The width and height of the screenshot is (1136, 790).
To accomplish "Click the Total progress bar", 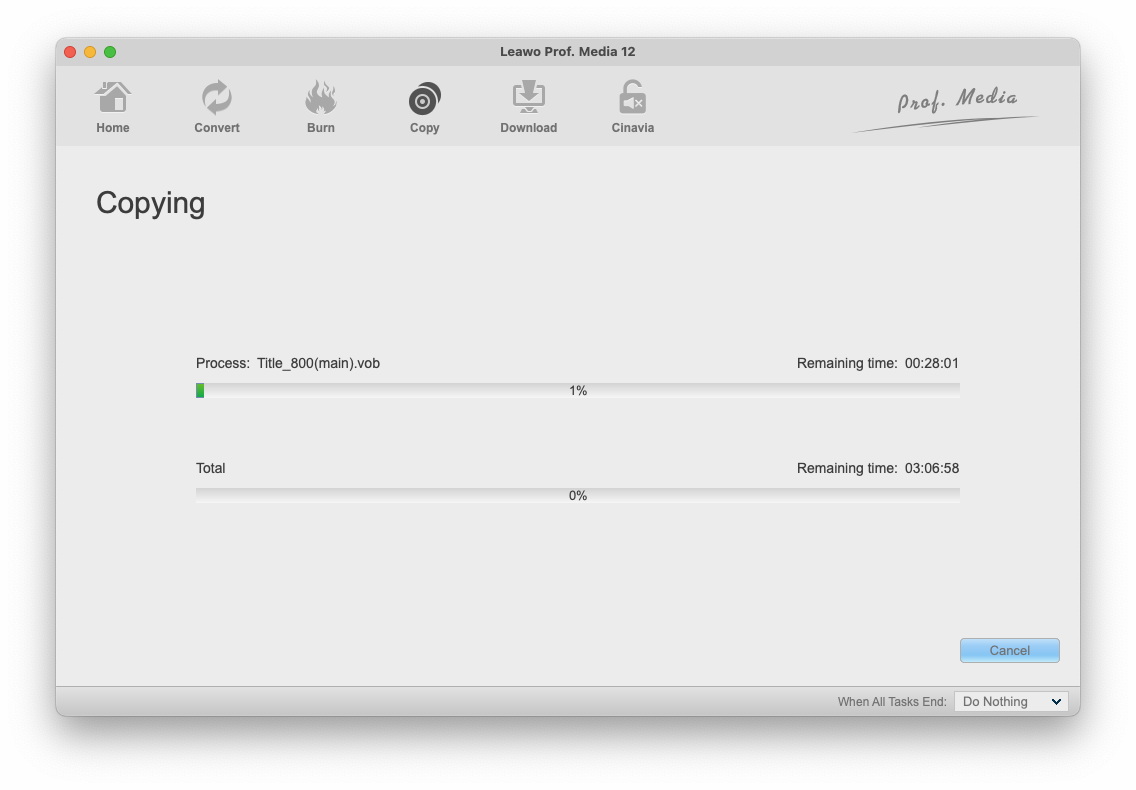I will [x=577, y=496].
